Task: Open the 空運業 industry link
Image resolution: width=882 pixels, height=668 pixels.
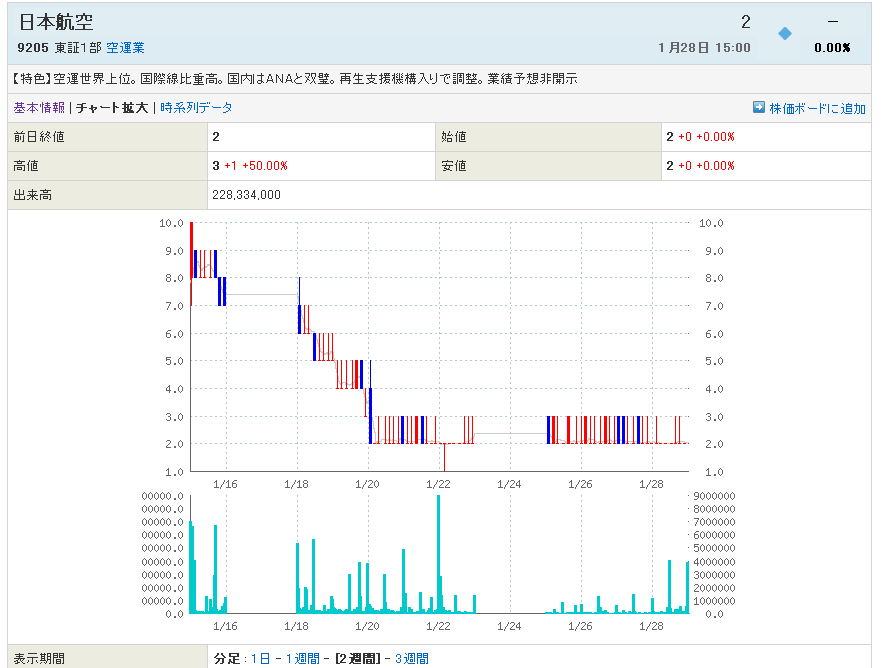Action: coord(125,48)
